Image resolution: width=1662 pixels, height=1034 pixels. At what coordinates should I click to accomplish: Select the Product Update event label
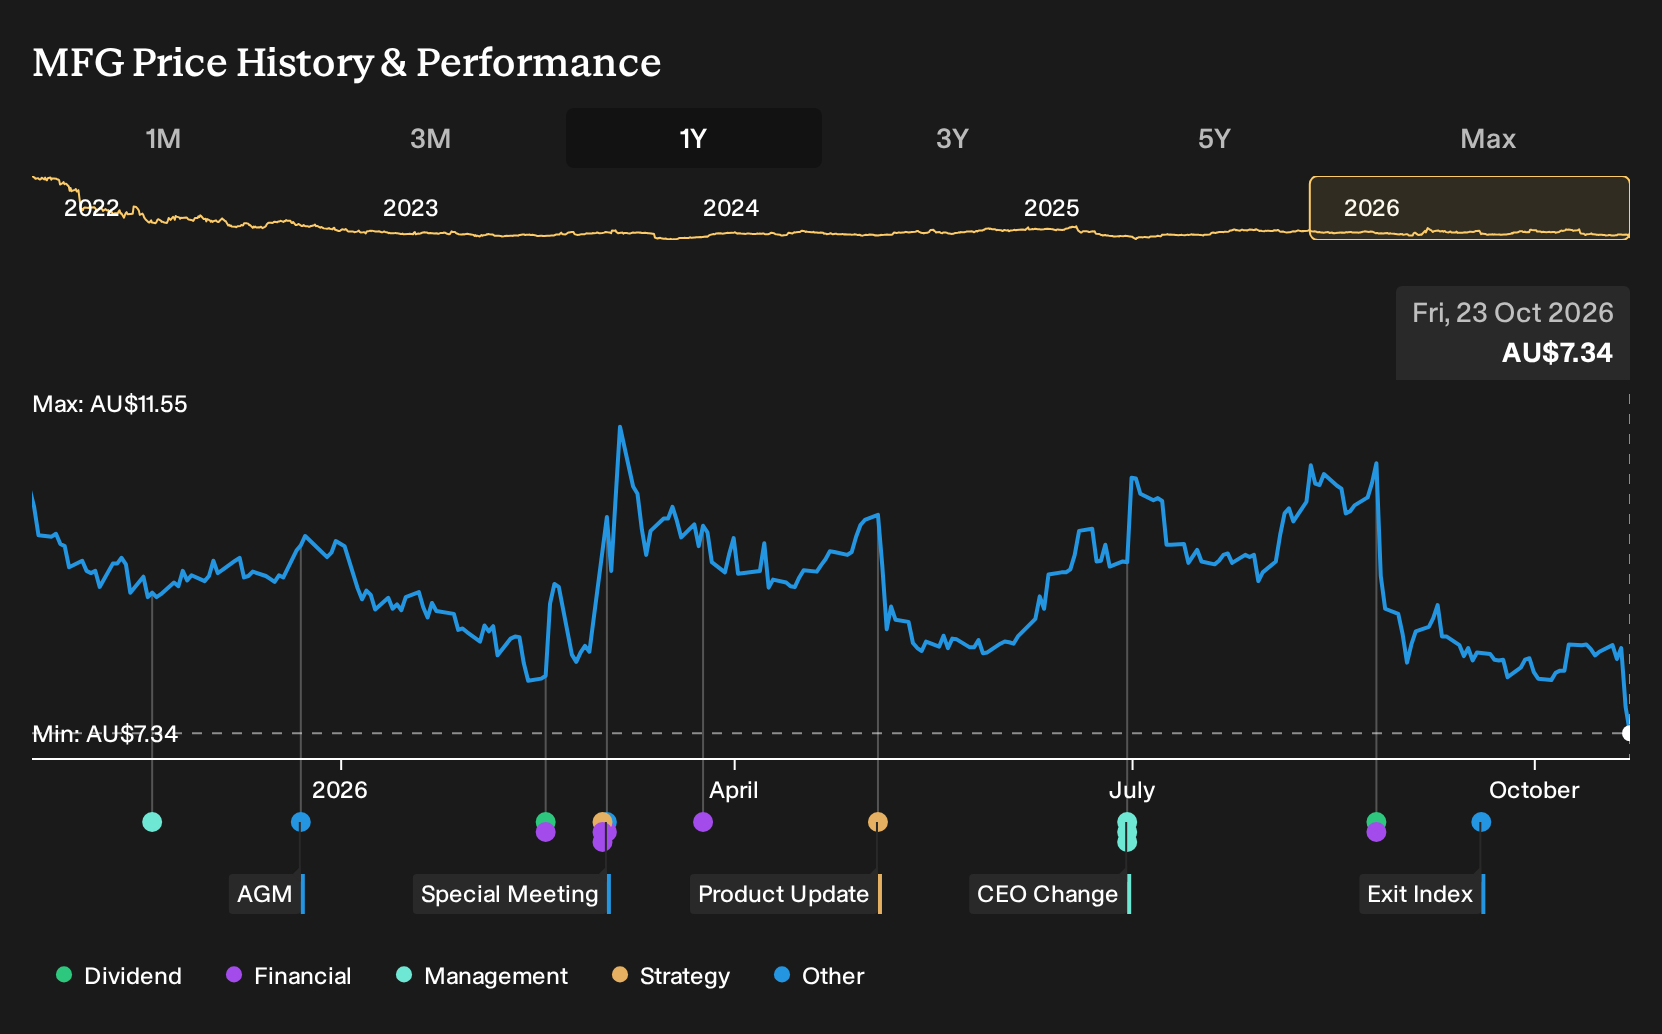pos(786,894)
